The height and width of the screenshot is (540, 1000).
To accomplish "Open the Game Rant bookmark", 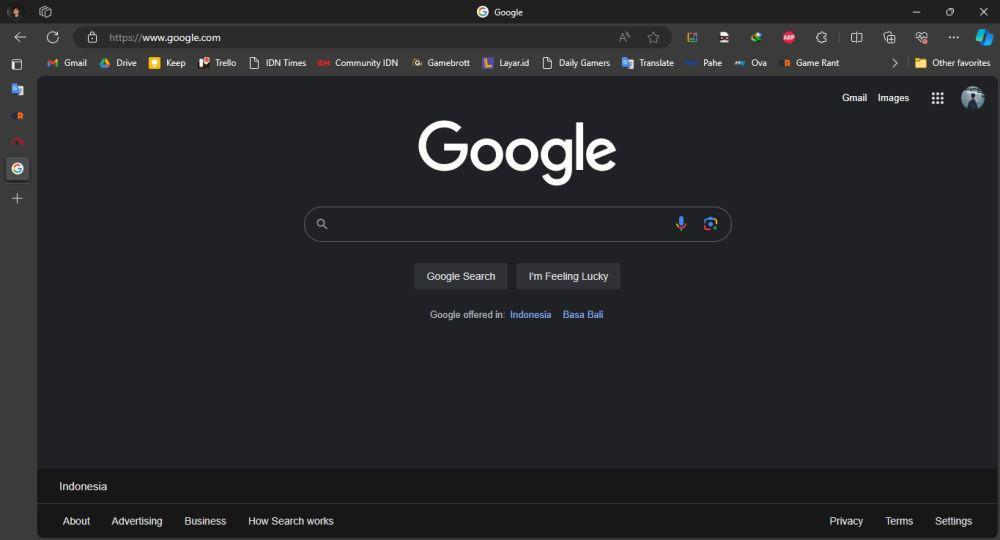I will click(809, 62).
